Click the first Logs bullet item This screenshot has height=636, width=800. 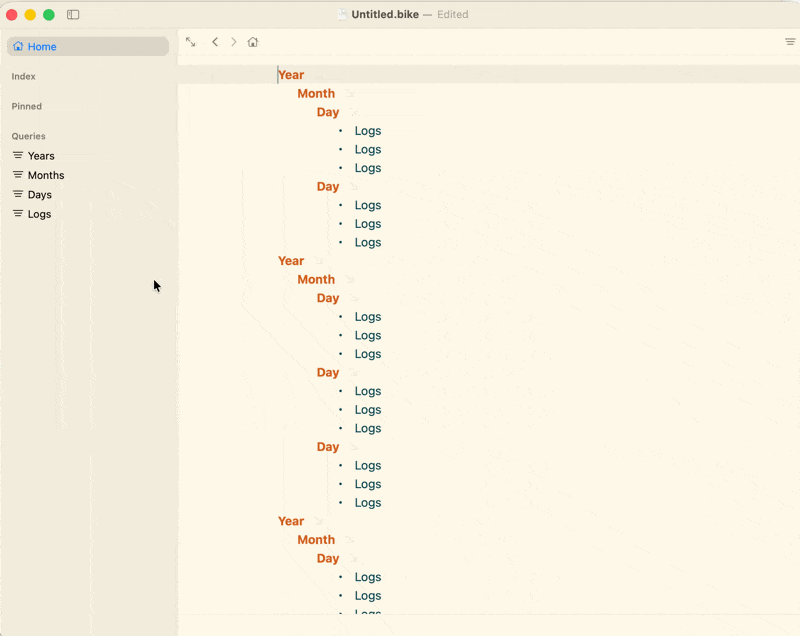click(368, 131)
